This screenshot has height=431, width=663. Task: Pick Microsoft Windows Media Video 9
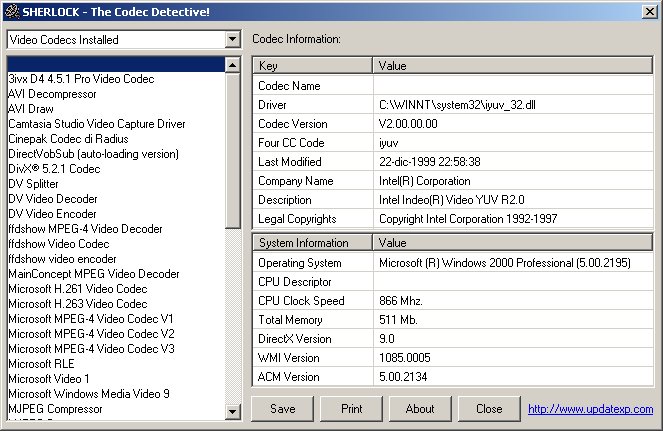point(89,394)
